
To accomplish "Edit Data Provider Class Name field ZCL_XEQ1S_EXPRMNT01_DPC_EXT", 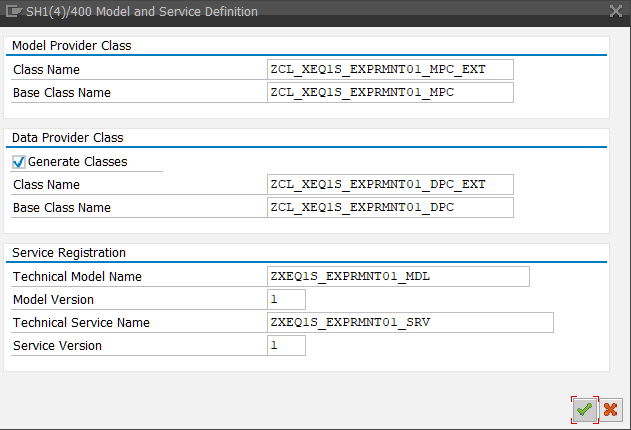I will pos(390,185).
